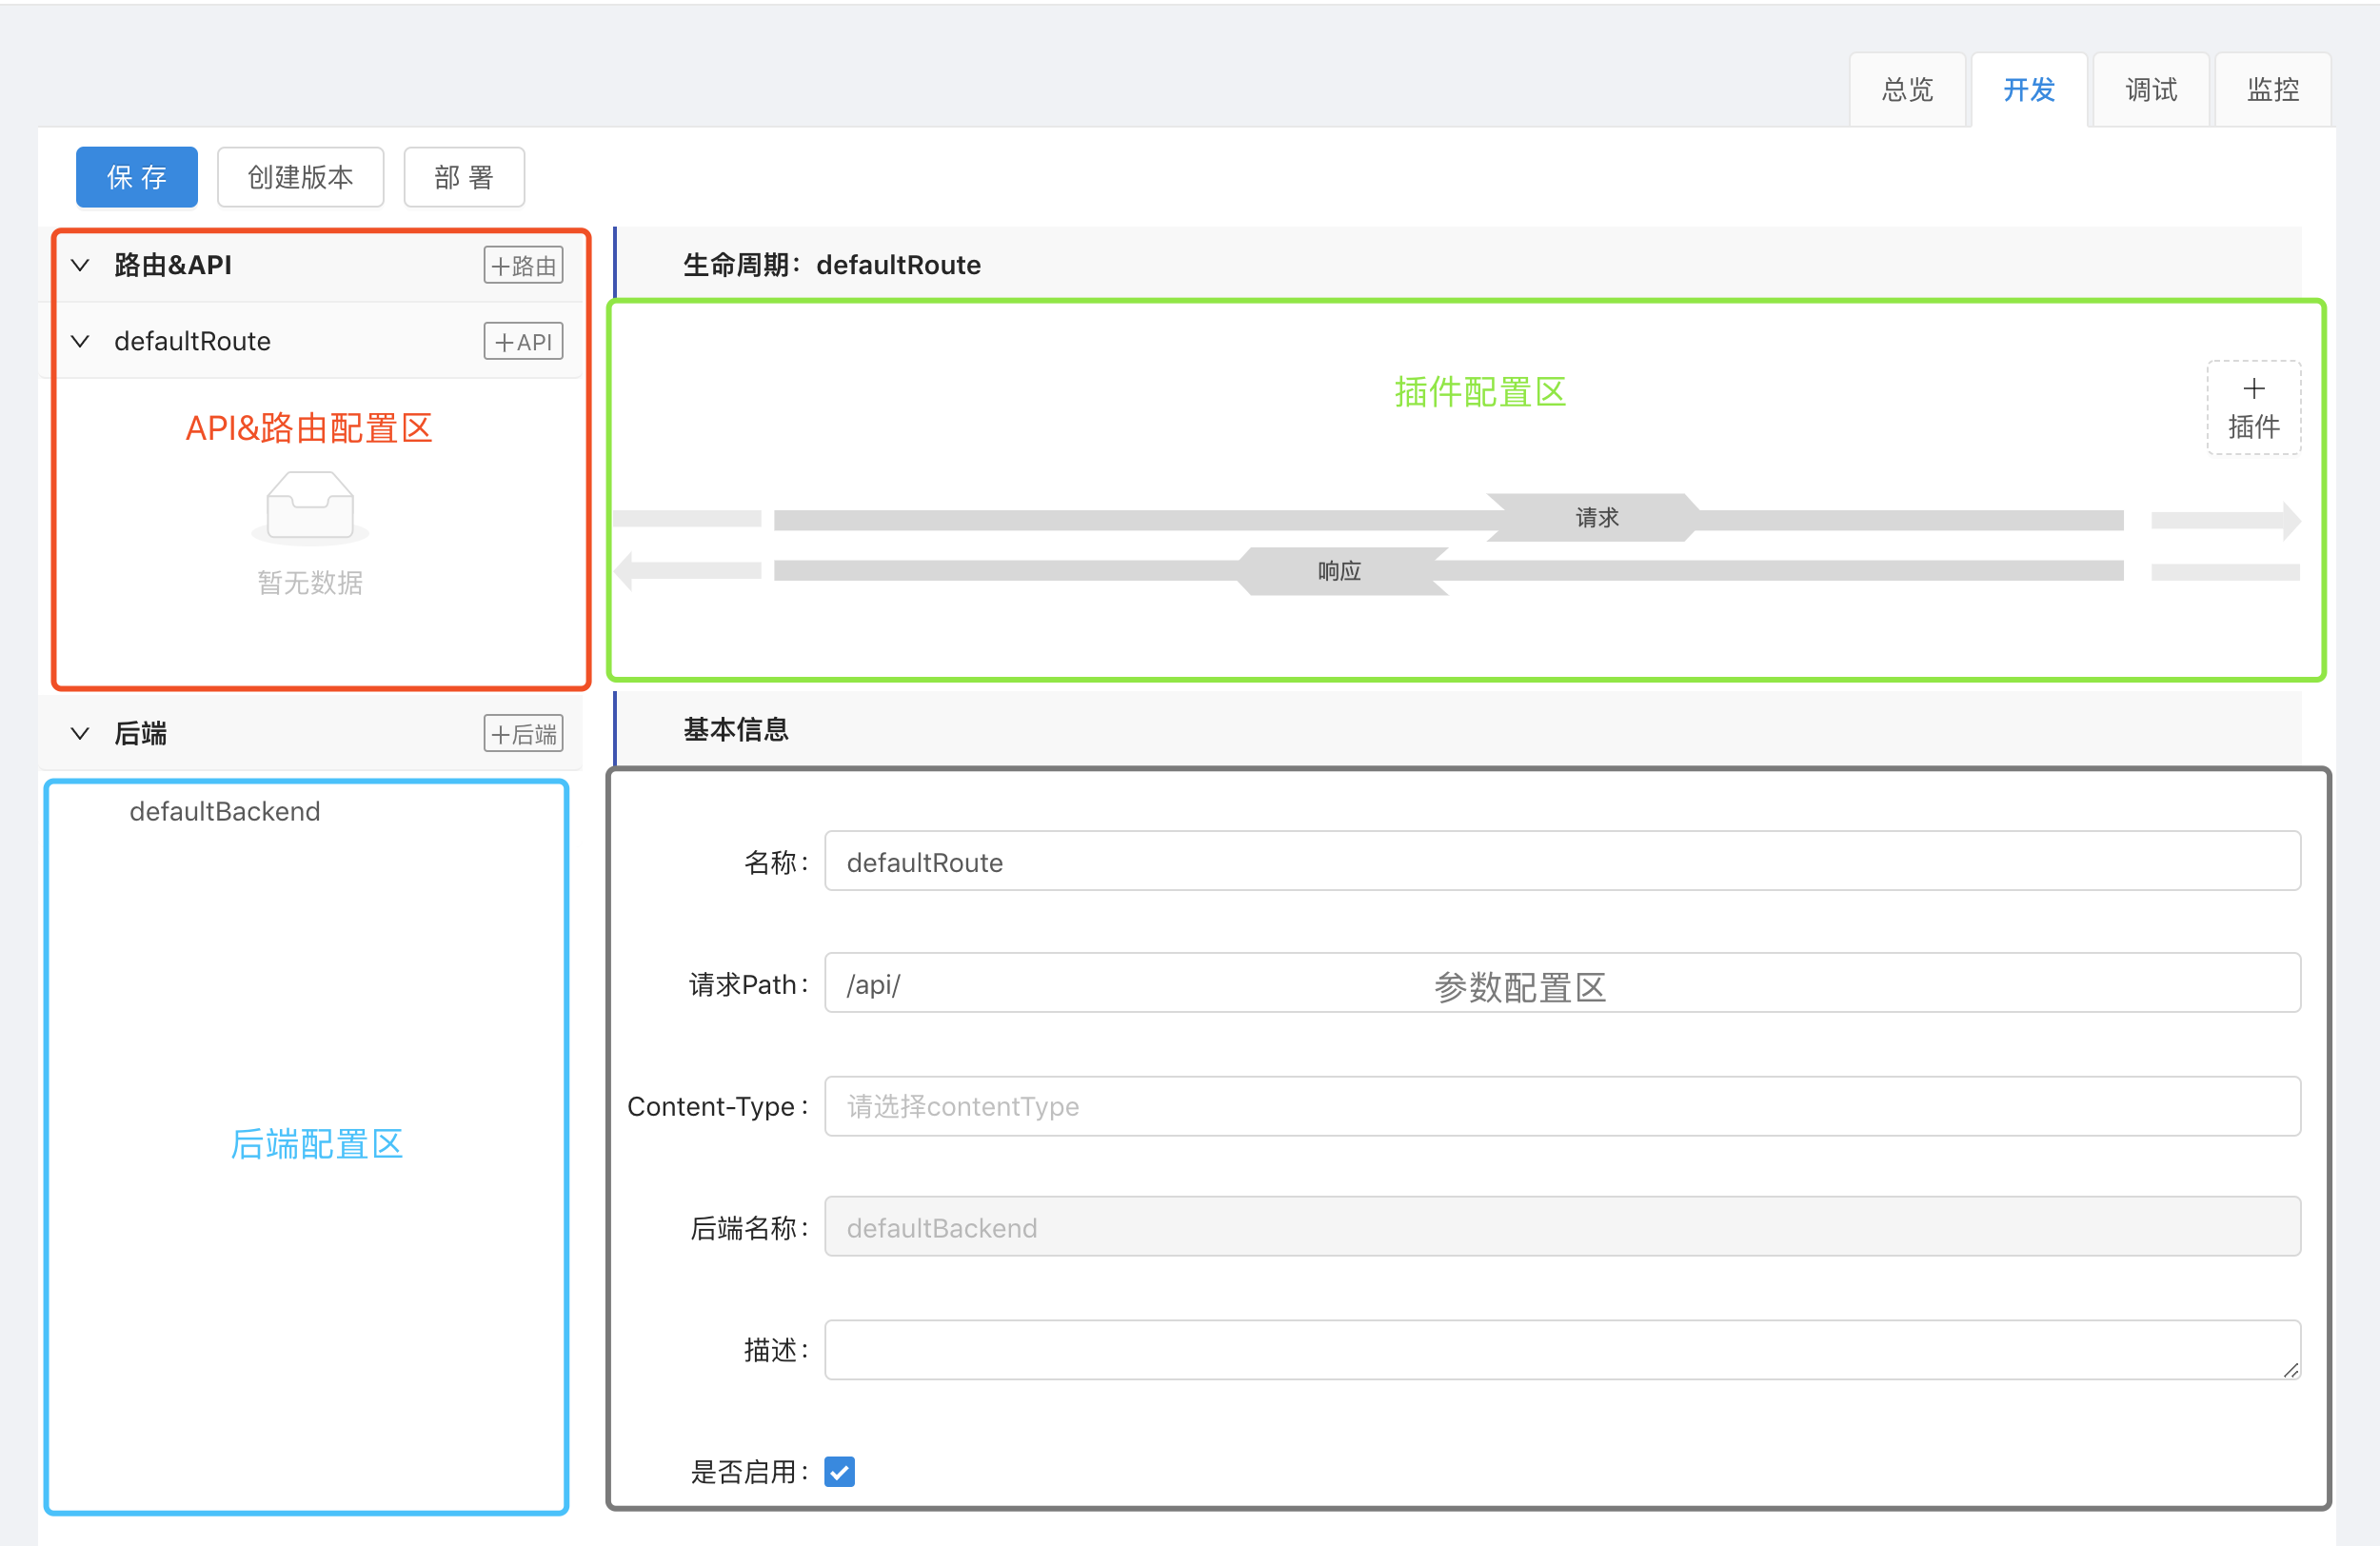The image size is (2380, 1546).
Task: Click the 保存 save button
Action: [137, 177]
